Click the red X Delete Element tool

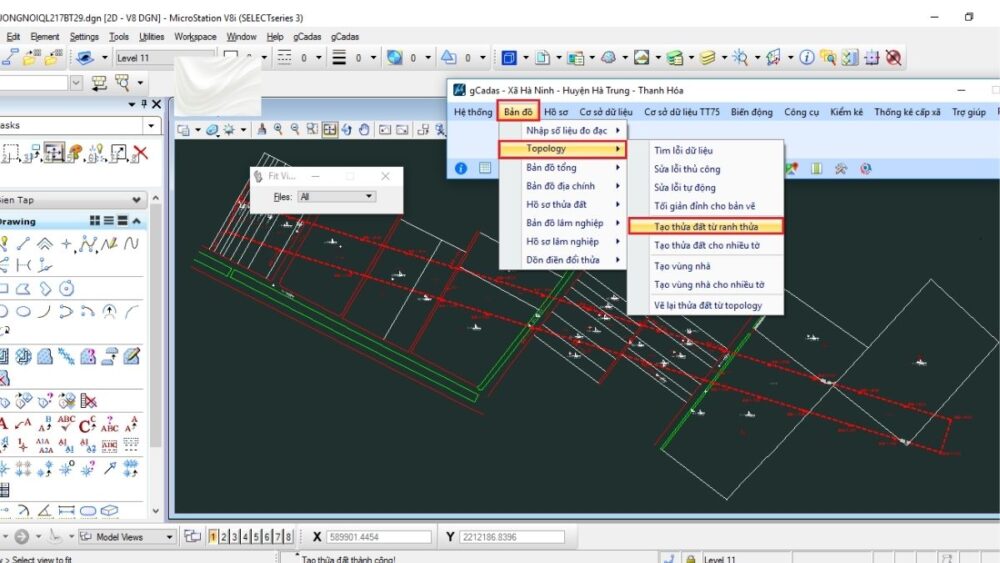coord(140,153)
